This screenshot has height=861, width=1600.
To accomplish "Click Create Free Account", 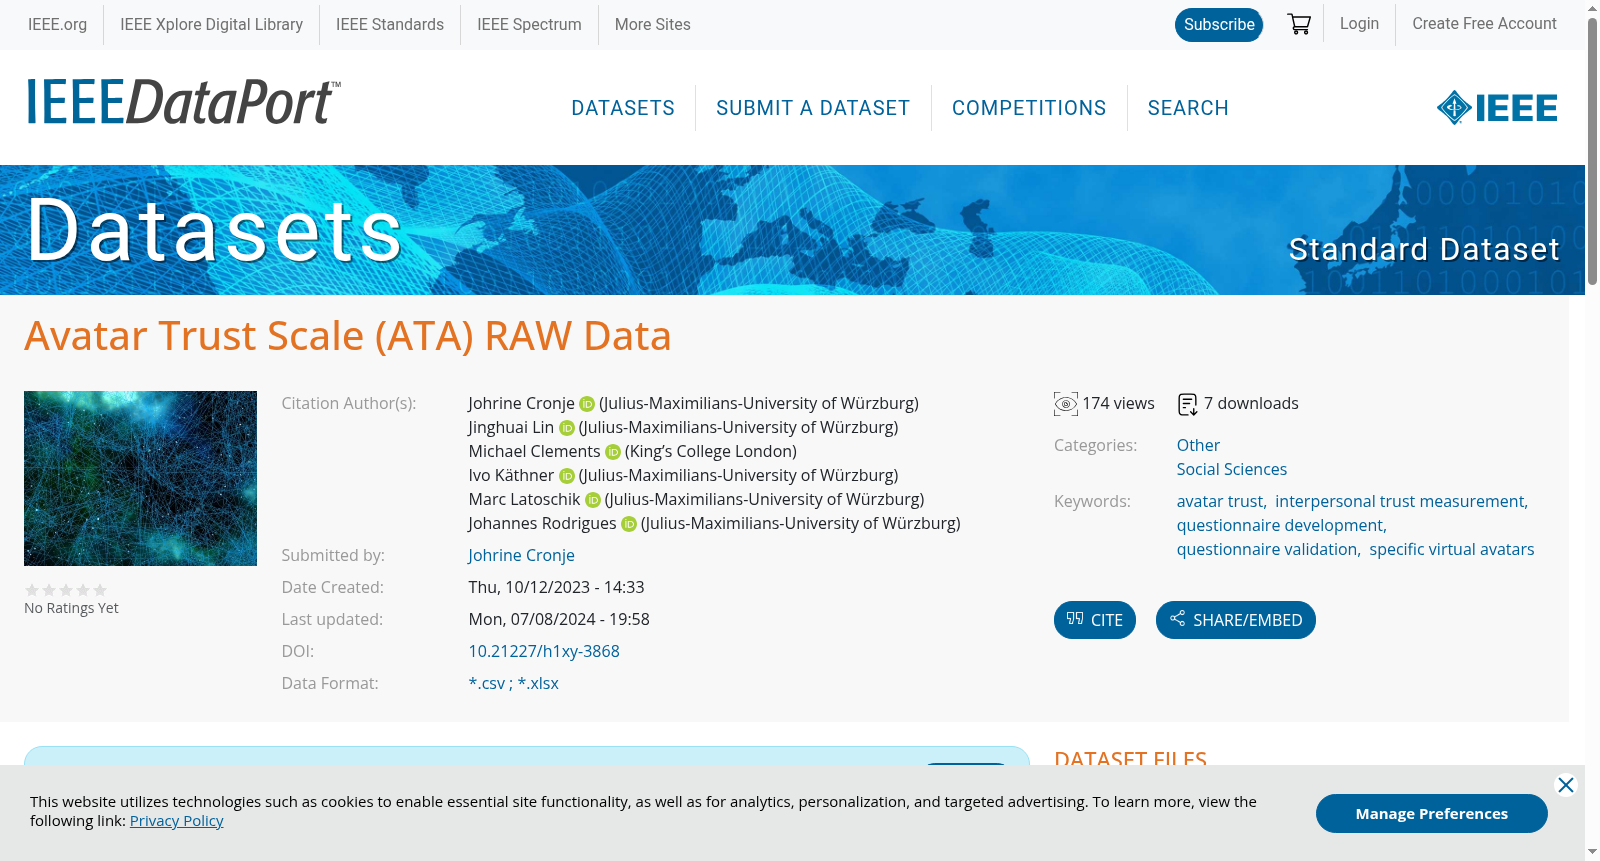I will (x=1484, y=23).
